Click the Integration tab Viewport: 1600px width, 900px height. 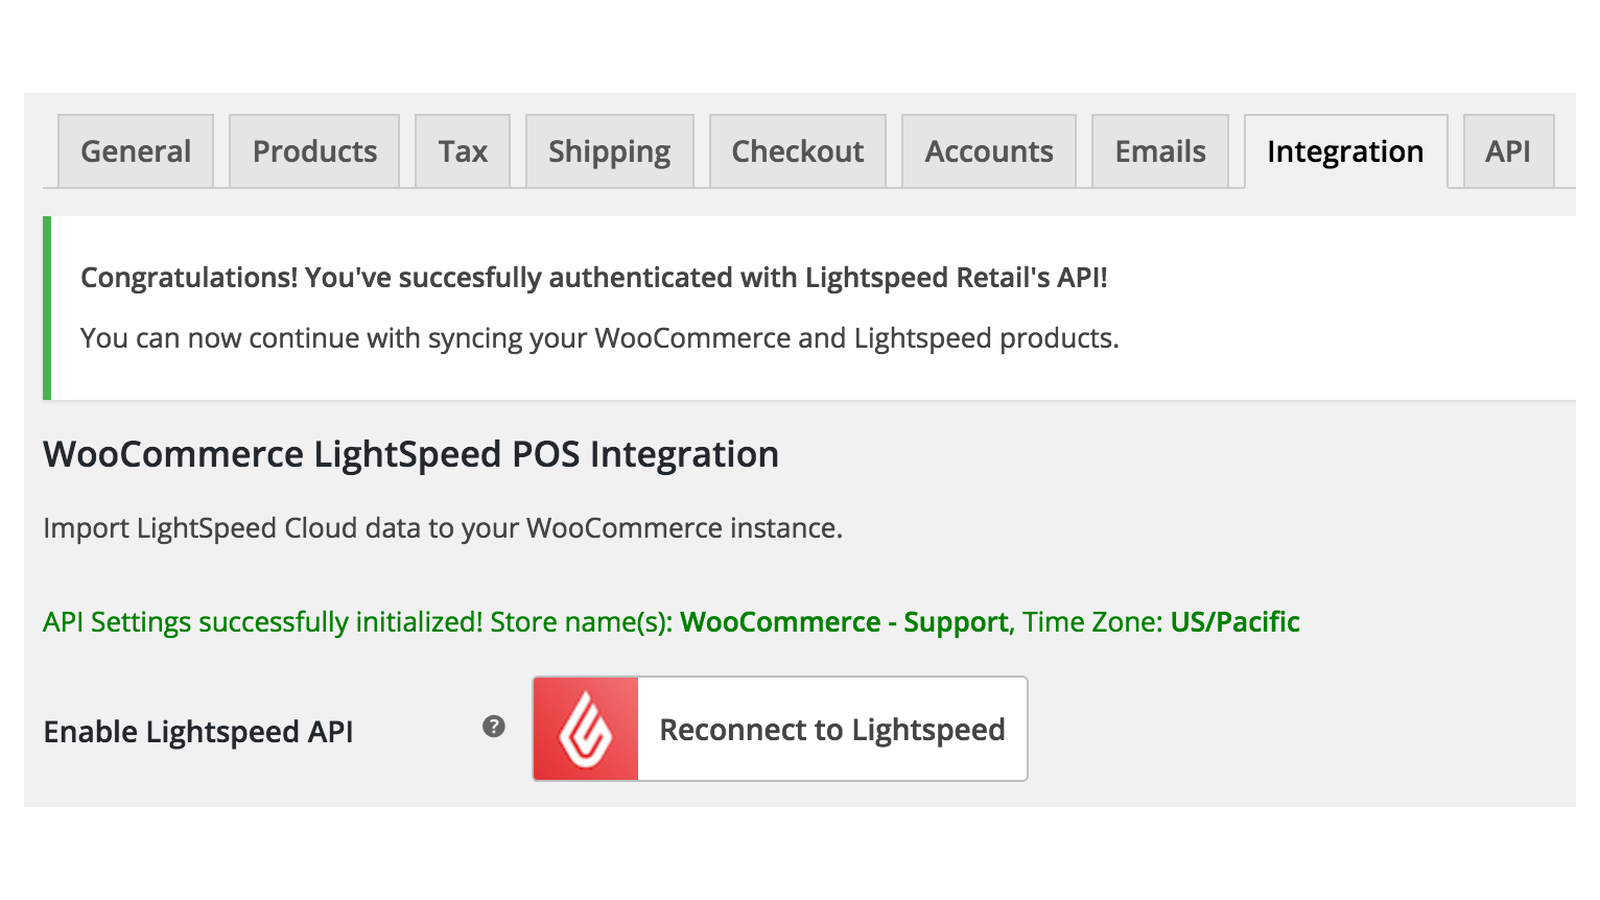click(1346, 151)
